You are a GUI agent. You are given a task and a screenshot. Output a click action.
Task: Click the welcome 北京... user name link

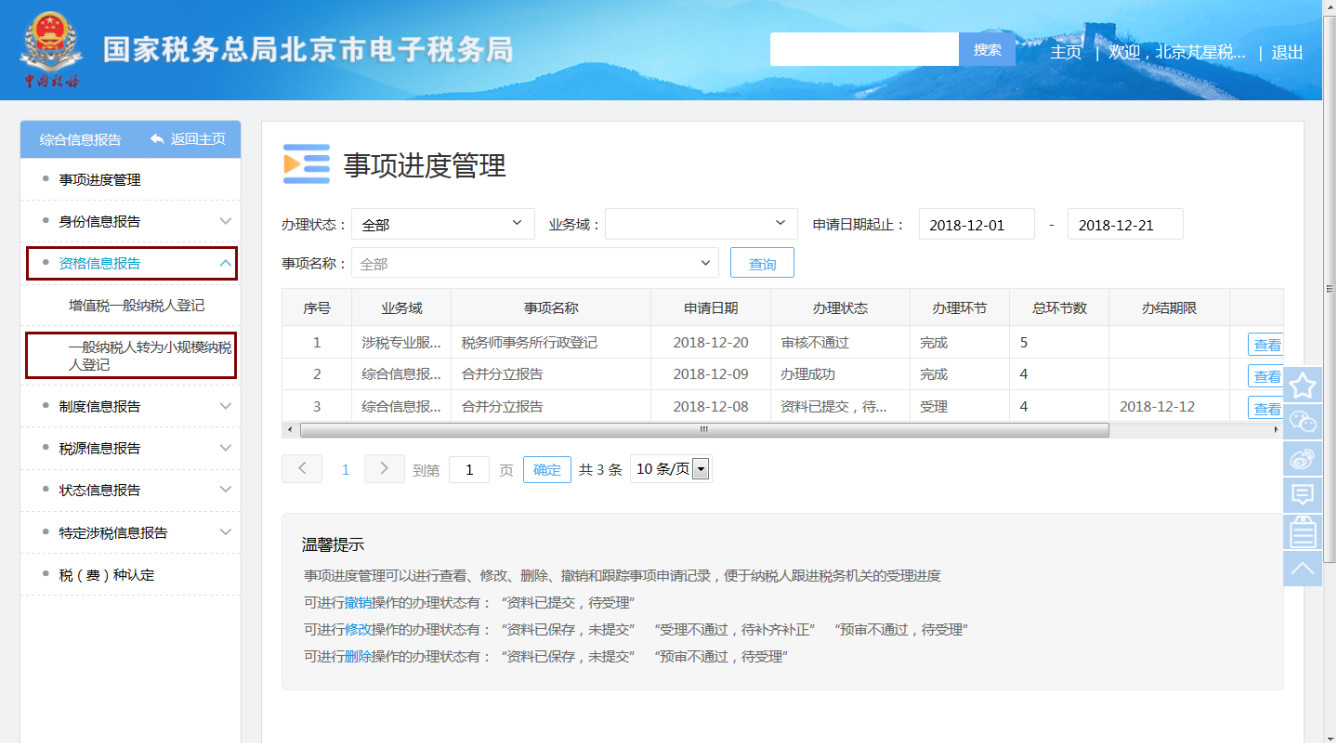pos(1200,52)
